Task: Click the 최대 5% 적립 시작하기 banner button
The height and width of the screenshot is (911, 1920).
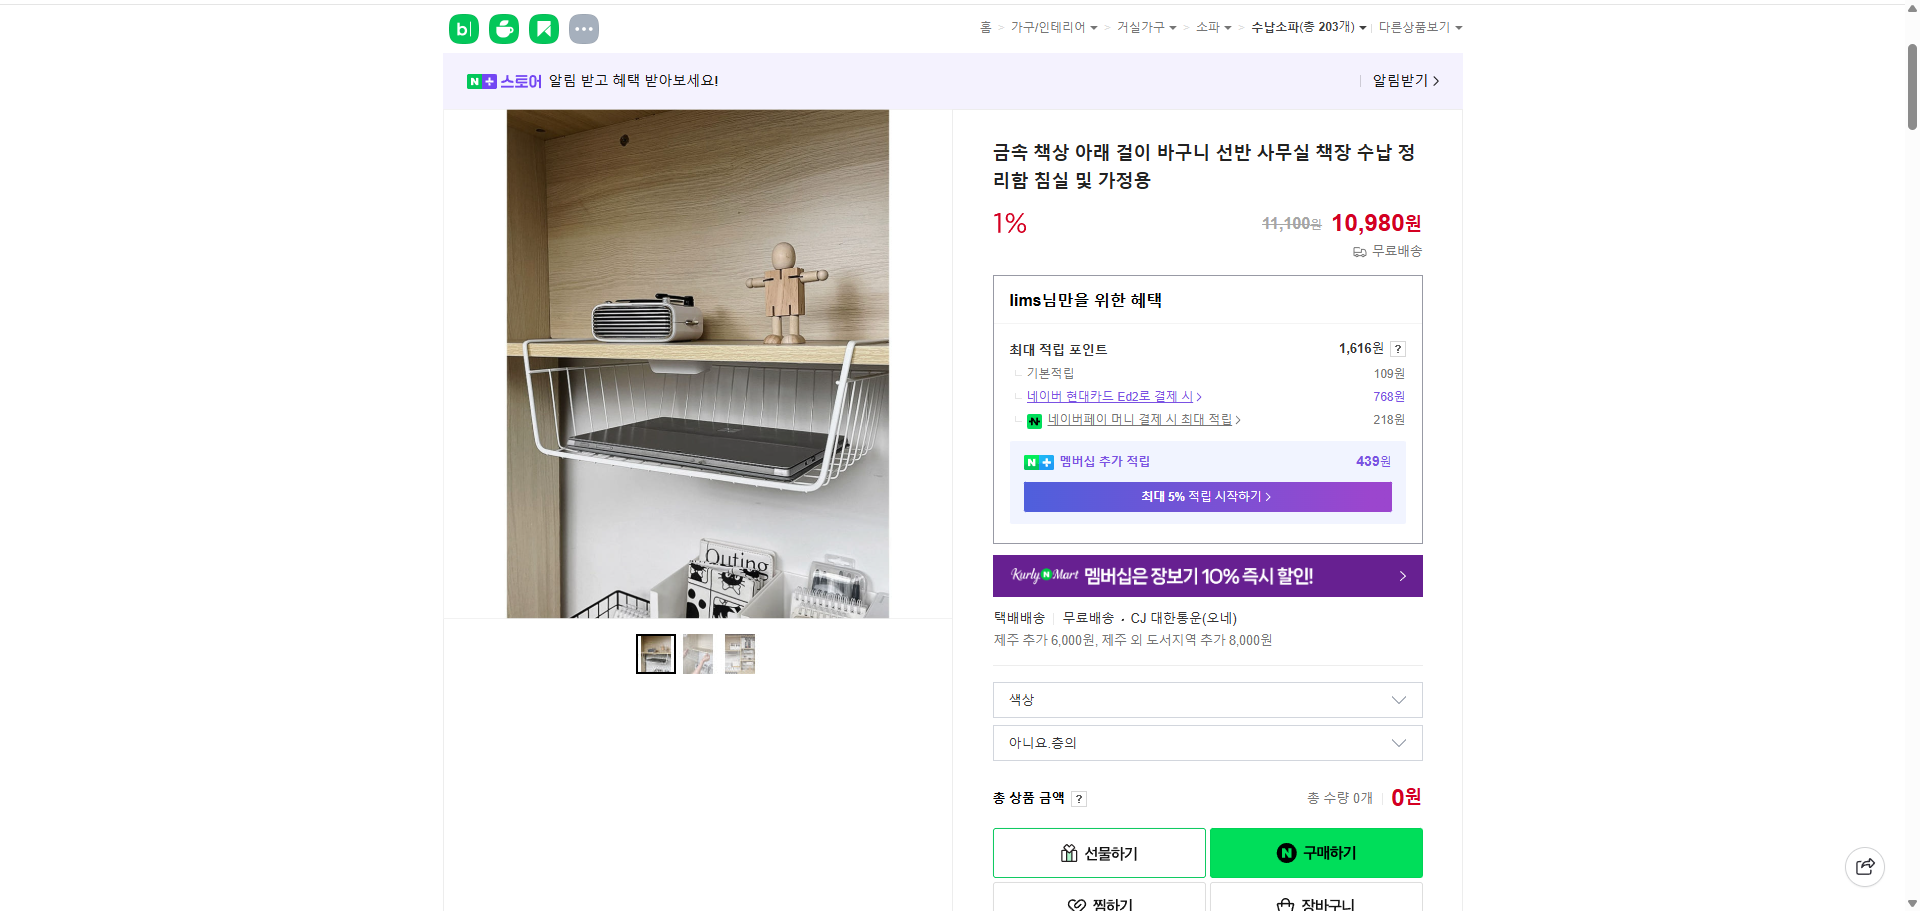Action: coord(1207,497)
